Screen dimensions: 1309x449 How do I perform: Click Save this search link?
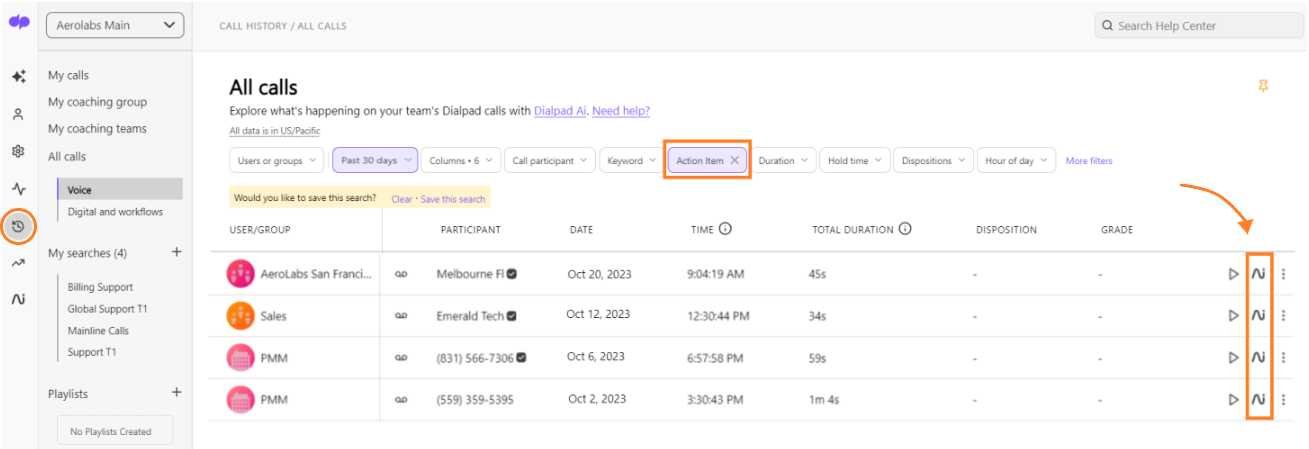453,199
